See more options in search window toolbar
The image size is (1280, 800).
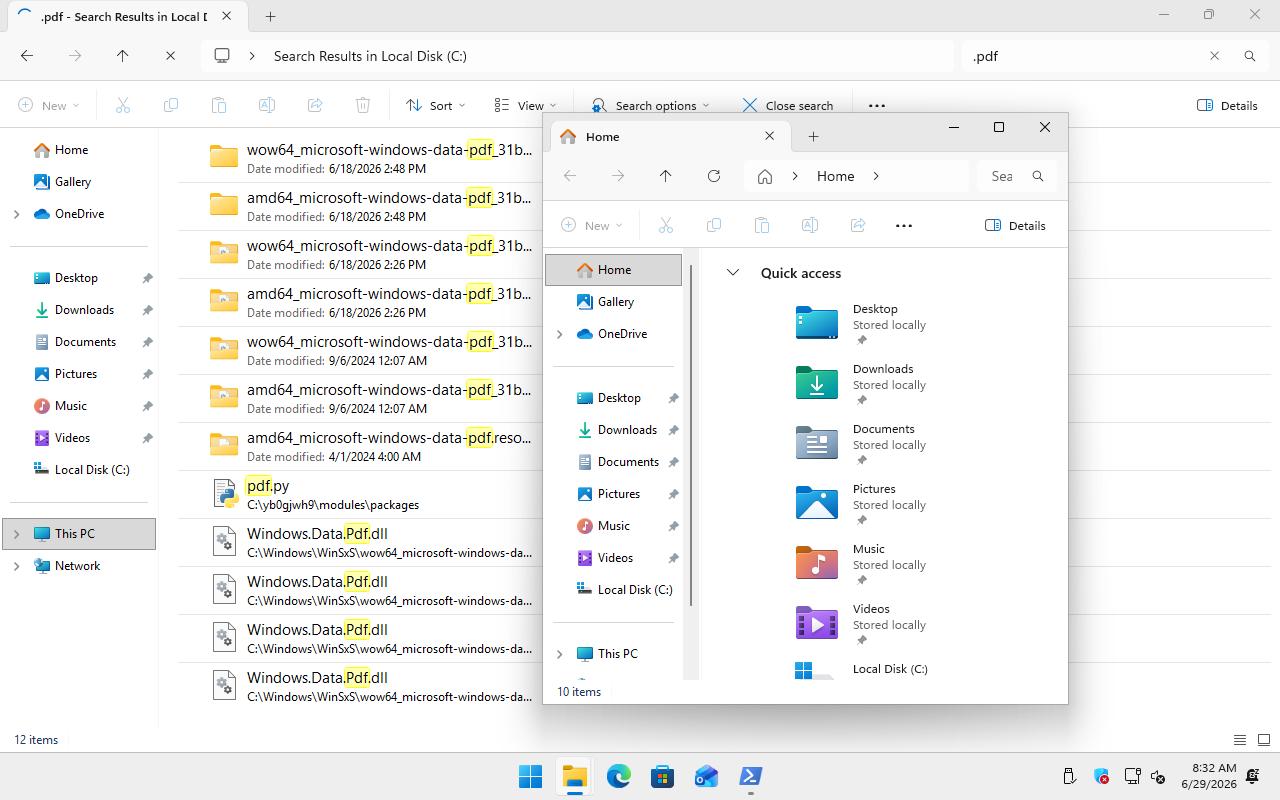877,105
